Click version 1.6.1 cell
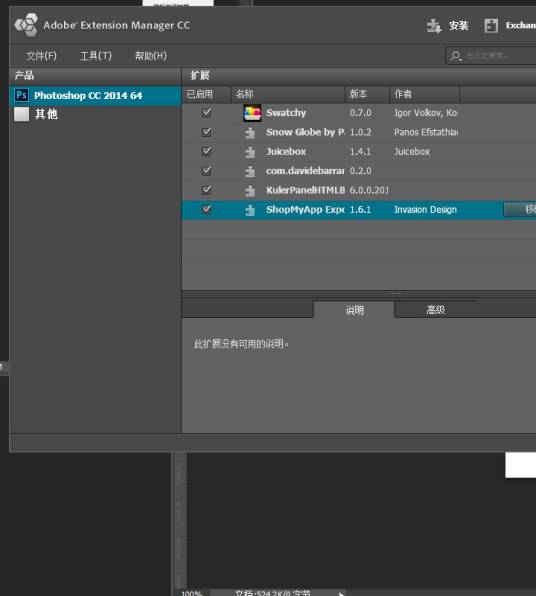The height and width of the screenshot is (596, 536). [360, 209]
